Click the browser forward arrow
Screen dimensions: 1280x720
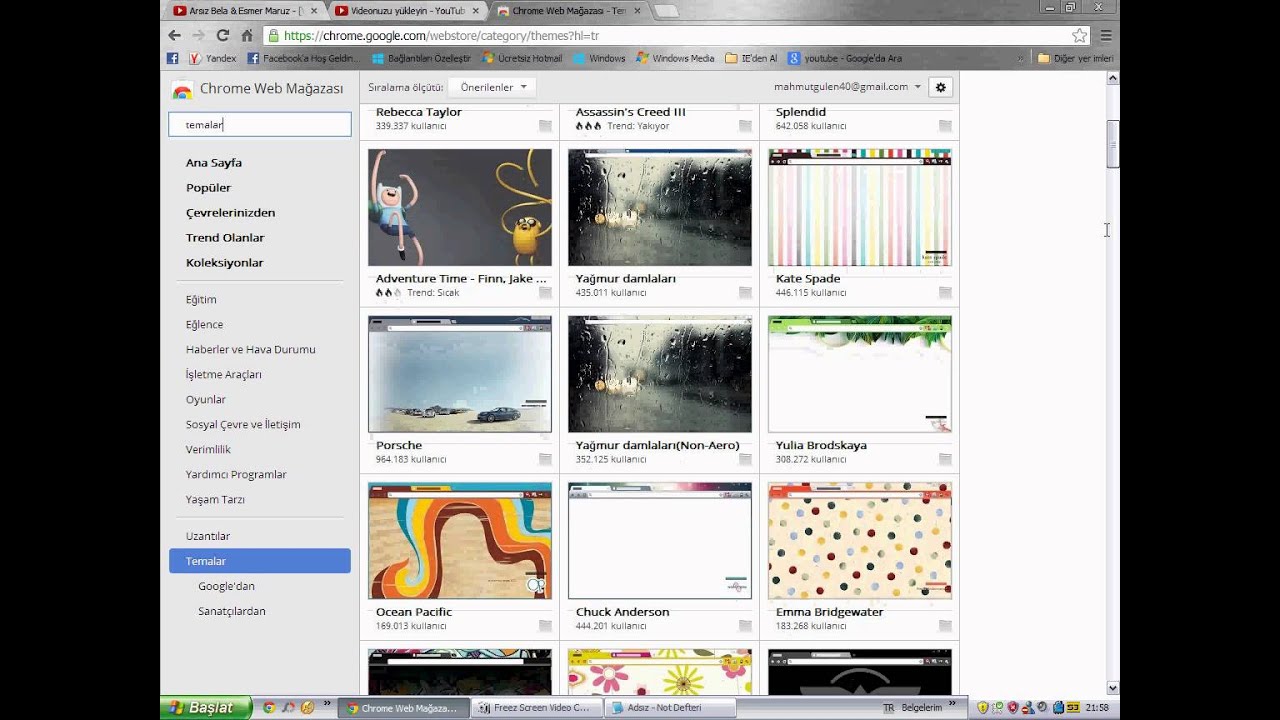tap(198, 35)
